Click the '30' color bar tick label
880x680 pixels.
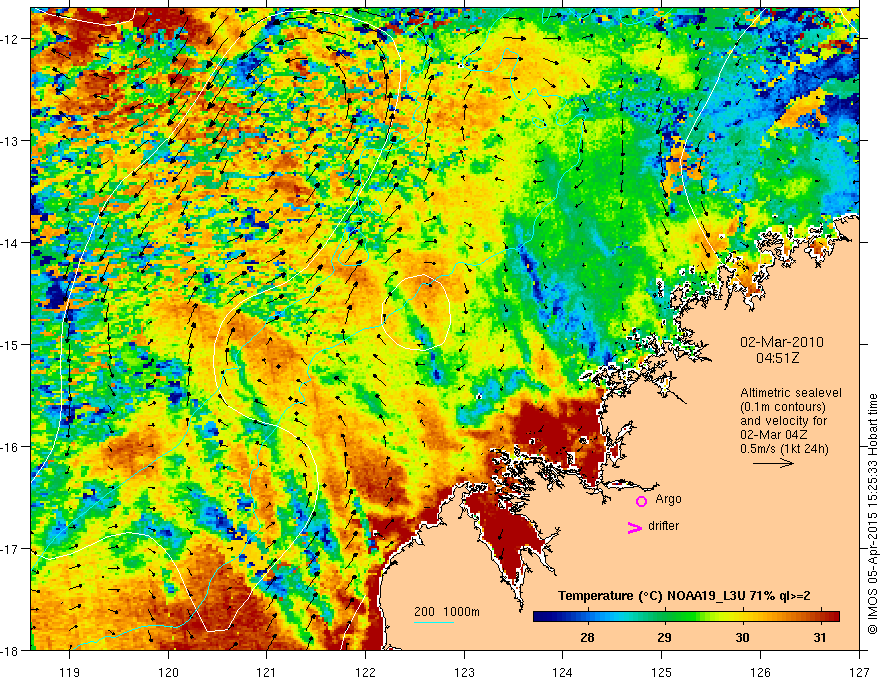click(x=742, y=637)
